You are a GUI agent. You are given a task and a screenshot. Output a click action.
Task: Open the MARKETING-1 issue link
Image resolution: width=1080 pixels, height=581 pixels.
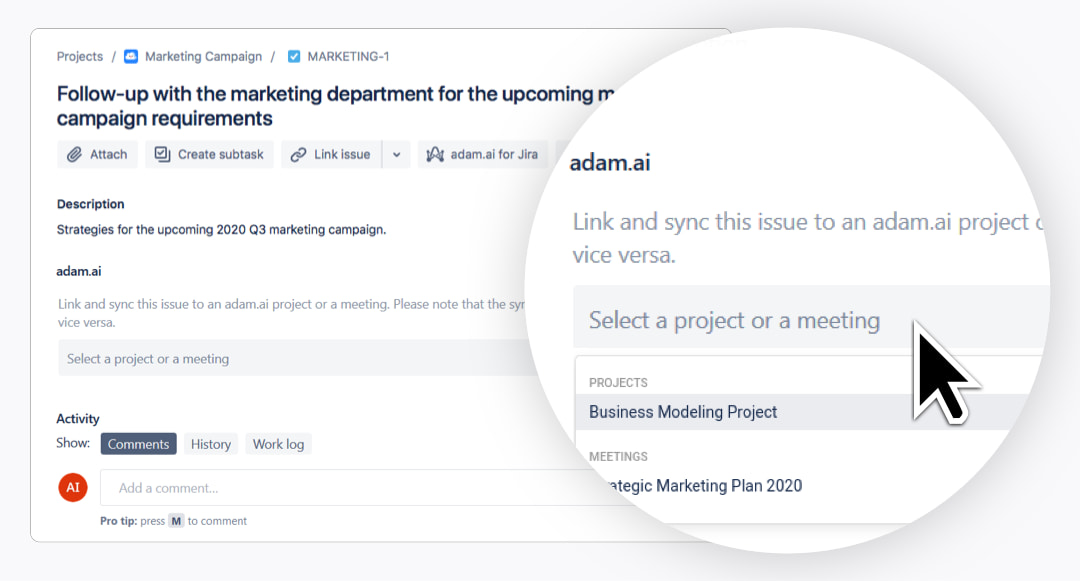point(348,56)
